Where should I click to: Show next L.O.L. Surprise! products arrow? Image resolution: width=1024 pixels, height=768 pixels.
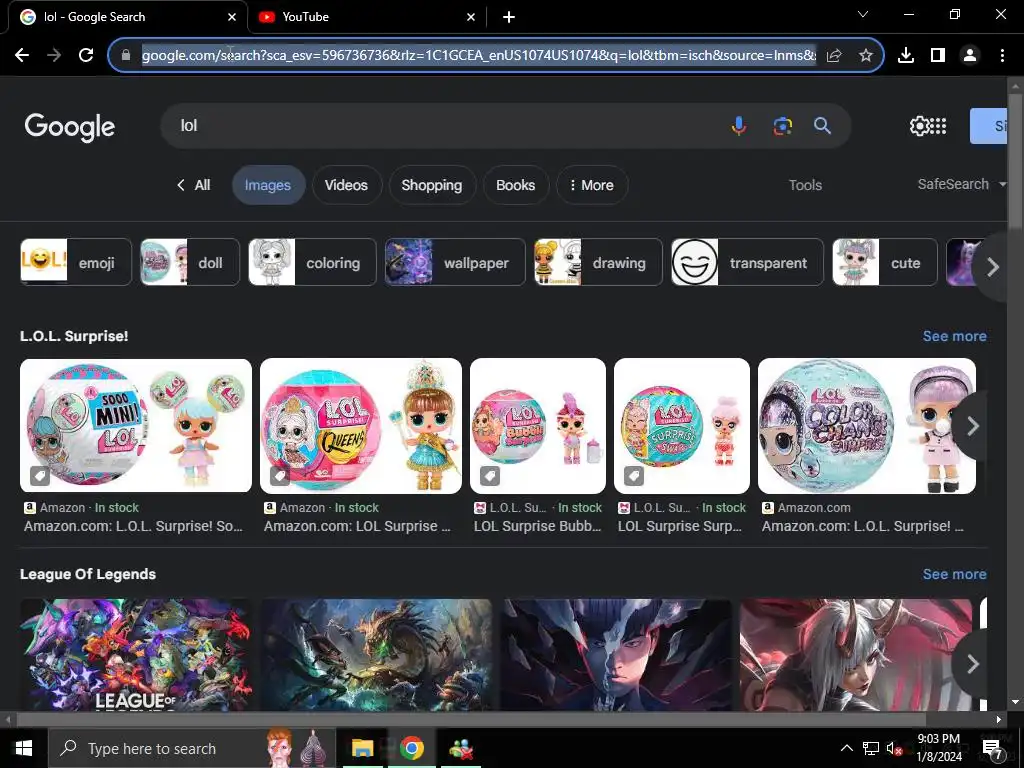(972, 426)
